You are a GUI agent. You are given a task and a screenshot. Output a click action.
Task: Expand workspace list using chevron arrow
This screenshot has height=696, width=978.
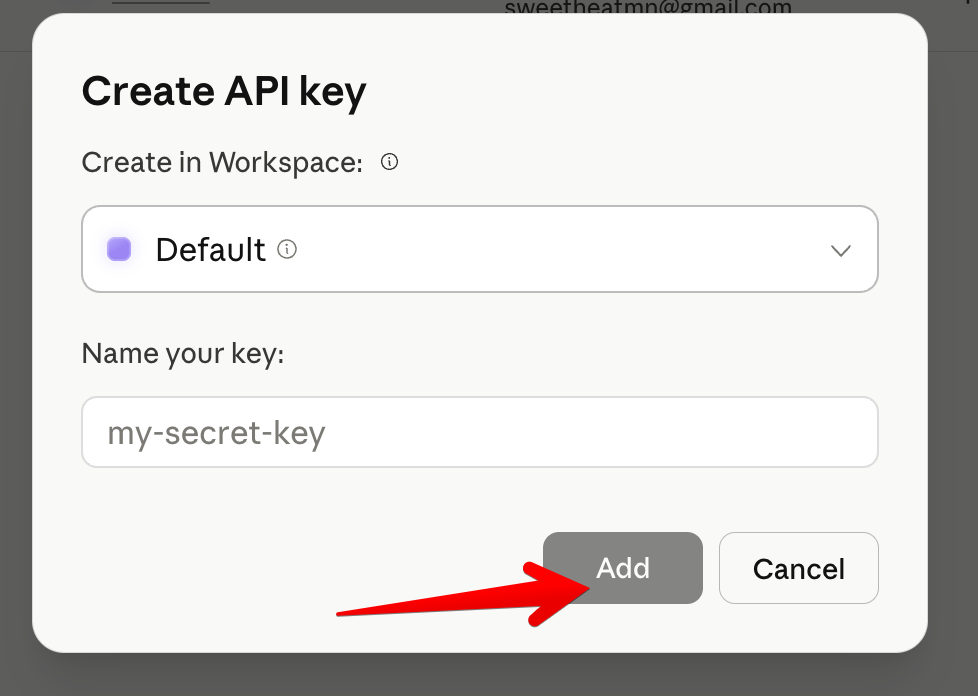pyautogui.click(x=841, y=250)
